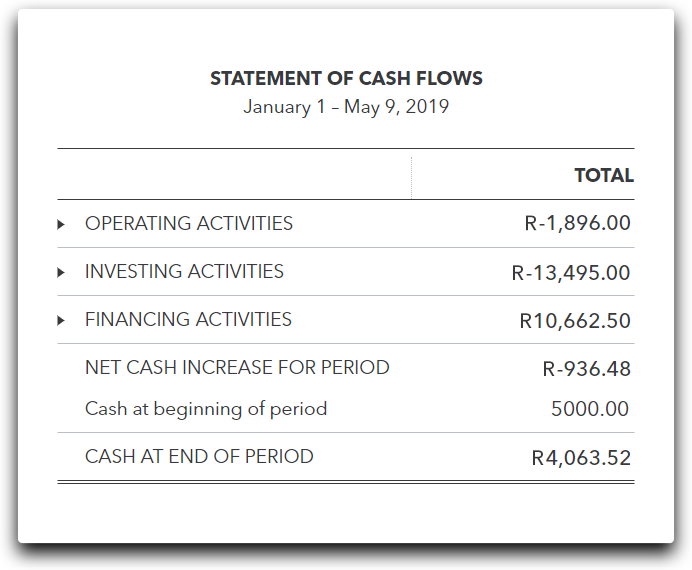
Task: Click the Cash at beginning of period label
Action: [206, 409]
